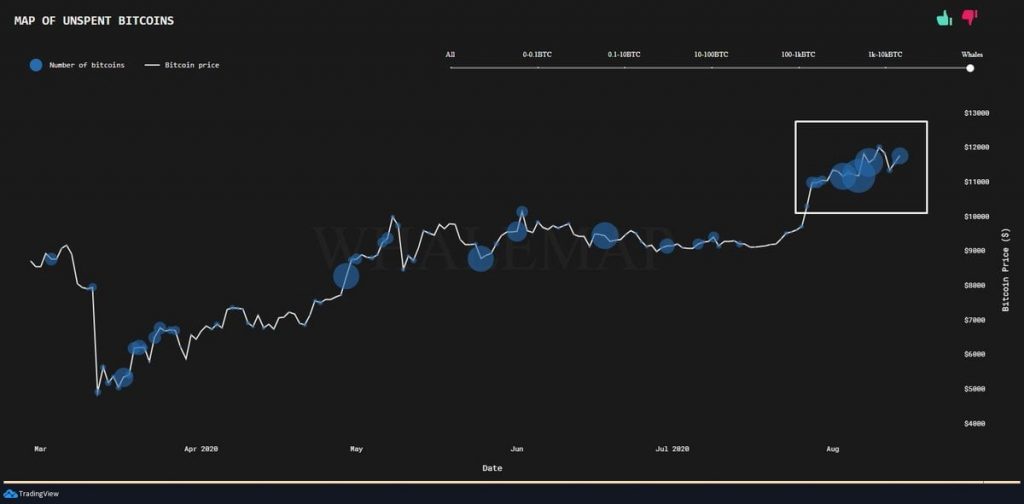
Task: Click the $13000 price axis label
Action: point(976,113)
